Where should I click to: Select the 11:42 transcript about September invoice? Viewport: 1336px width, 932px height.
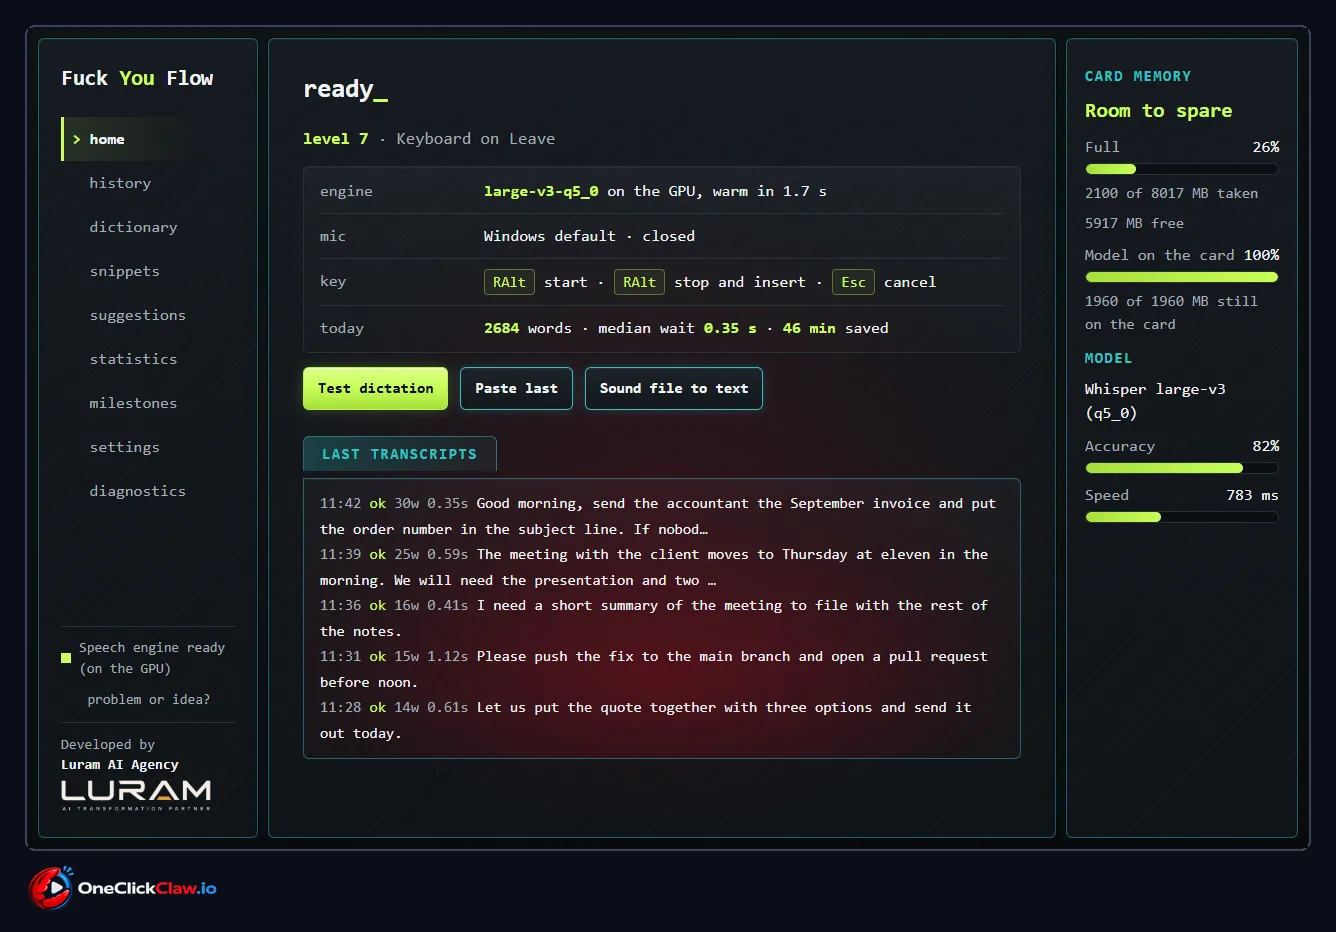click(661, 516)
